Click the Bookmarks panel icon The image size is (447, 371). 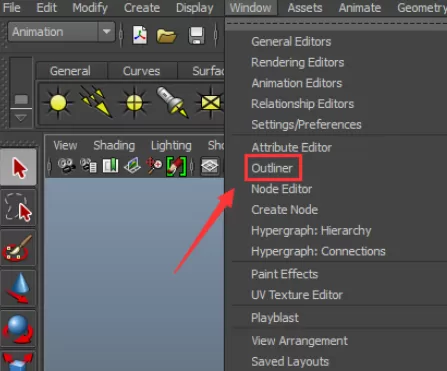[110, 166]
